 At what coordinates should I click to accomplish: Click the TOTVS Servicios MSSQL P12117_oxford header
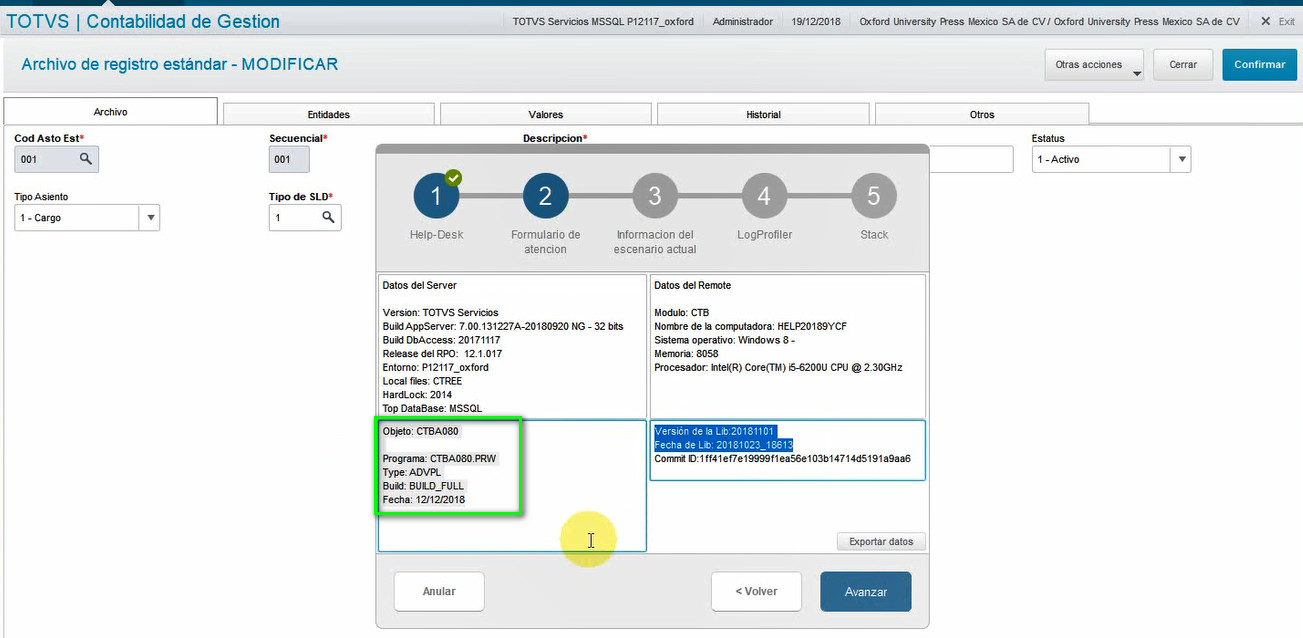603,21
